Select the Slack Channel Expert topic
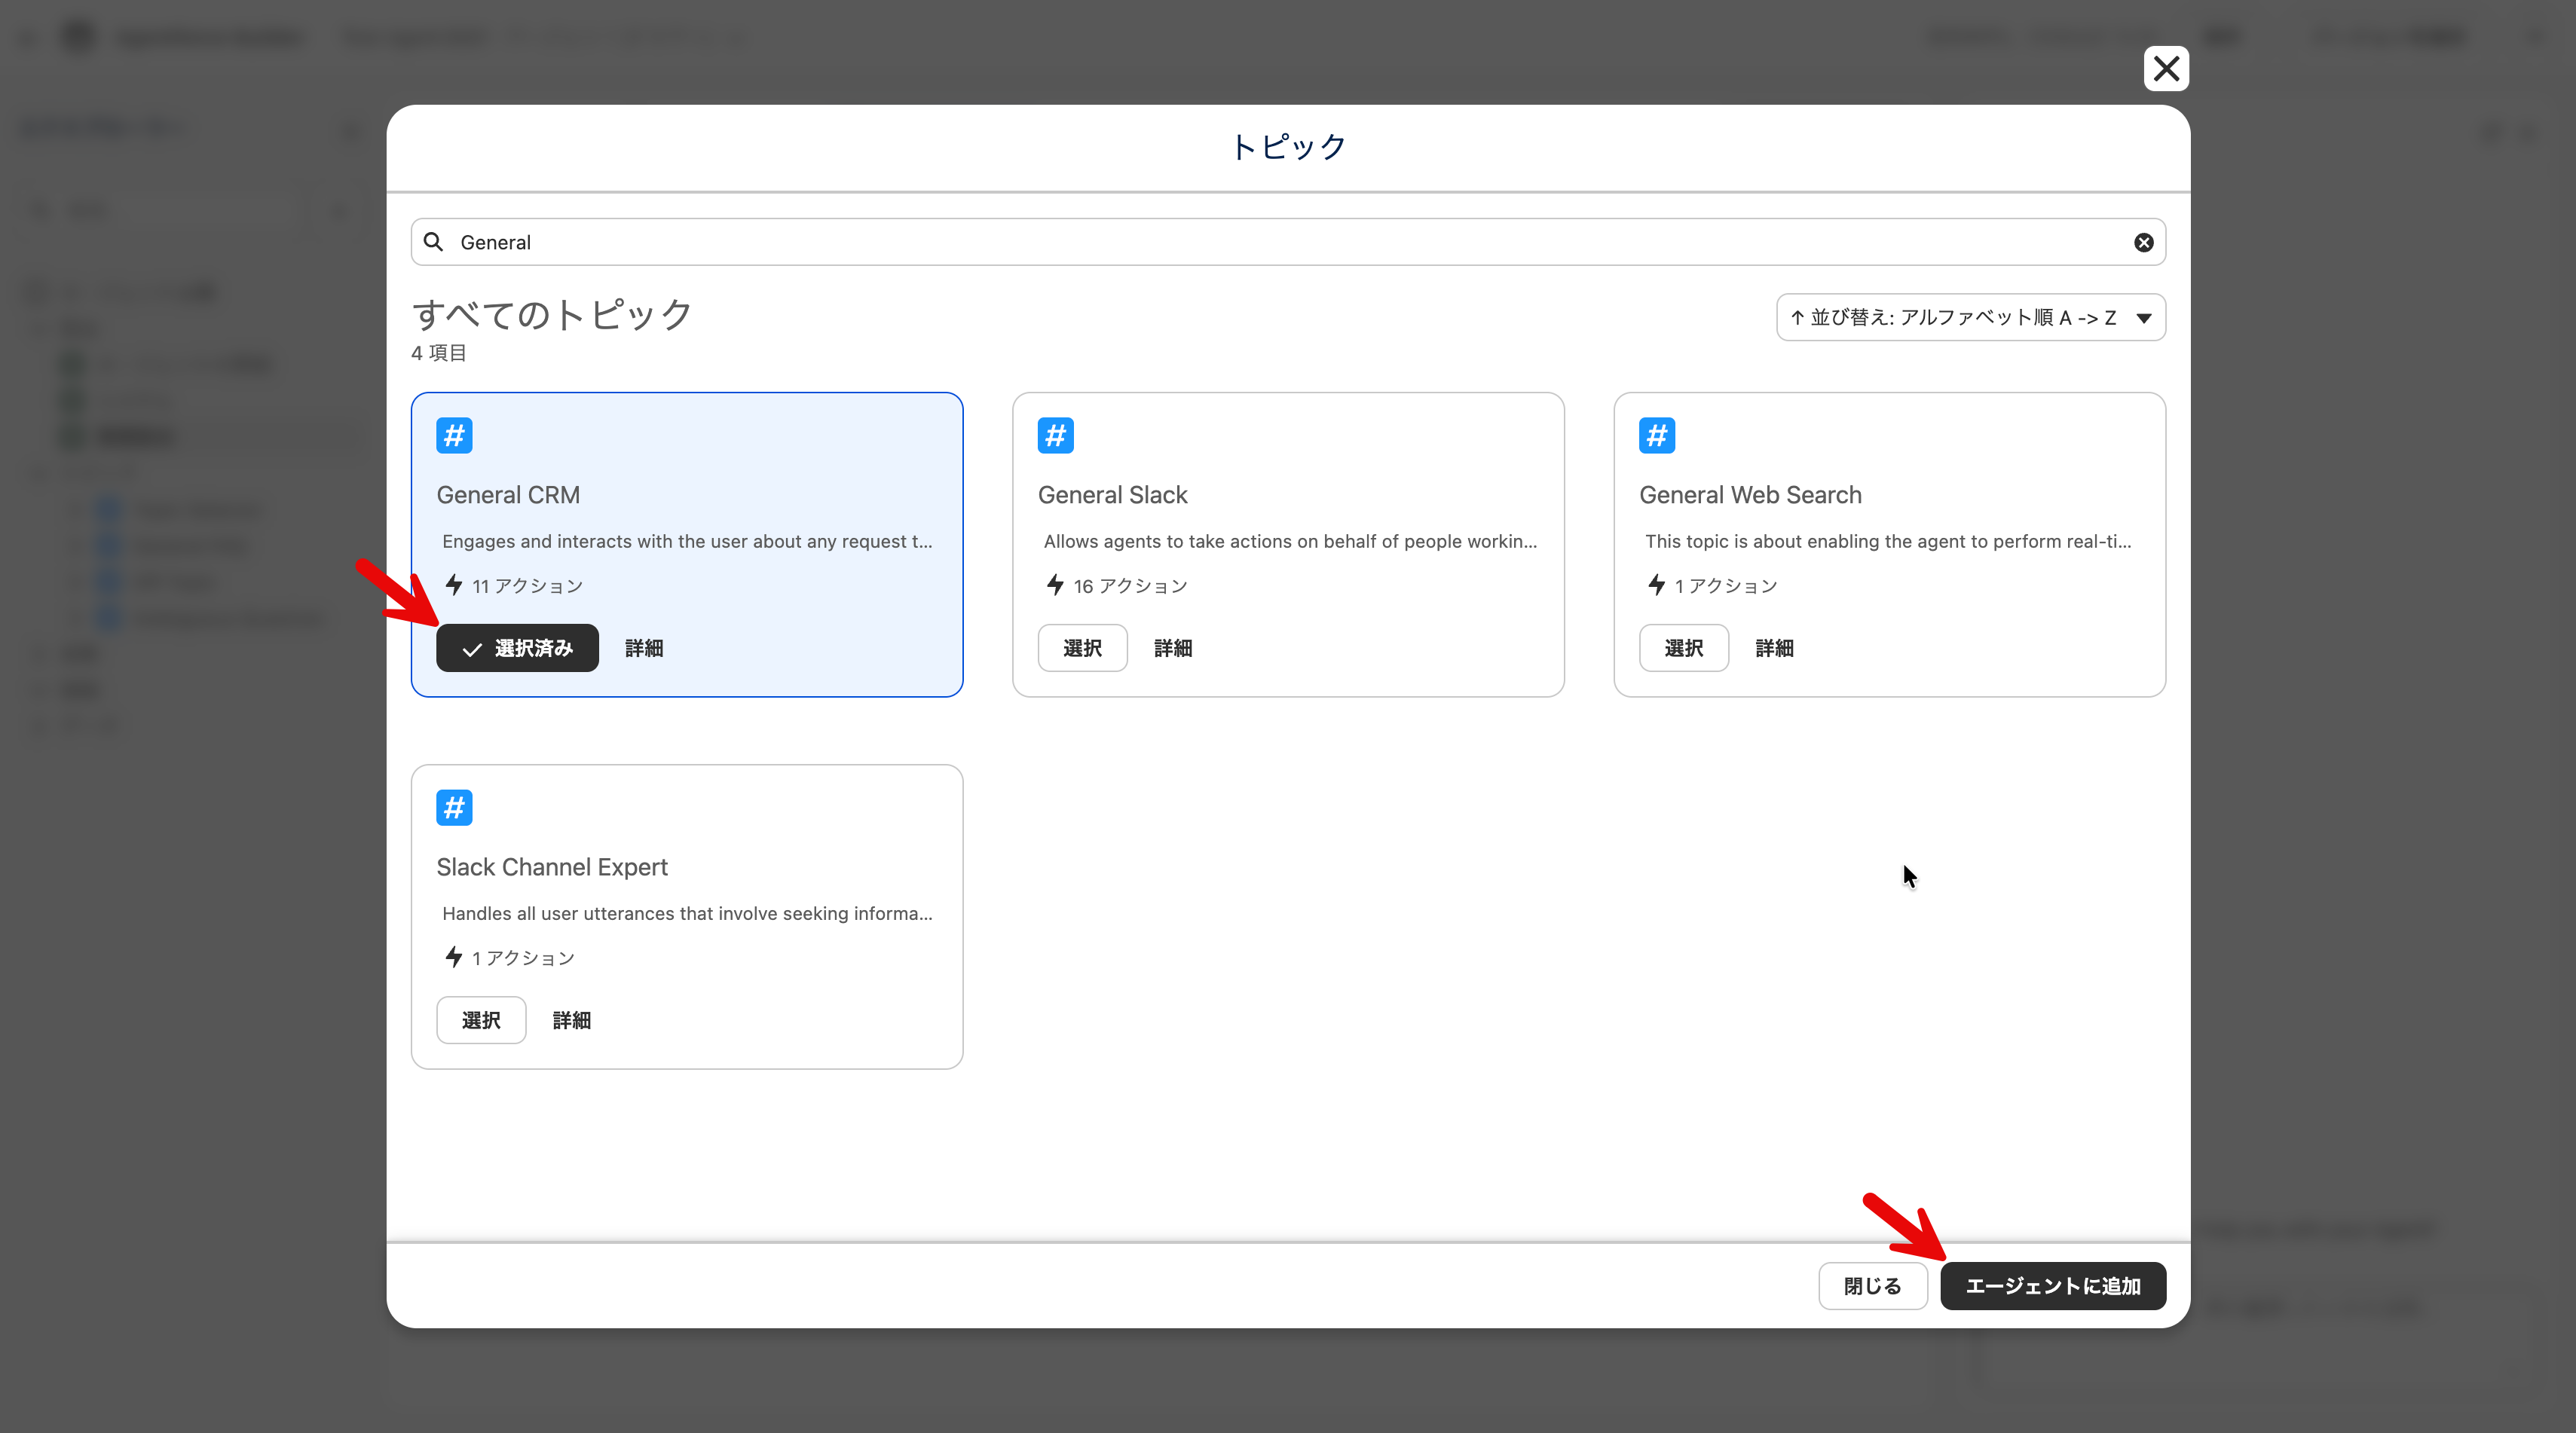2576x1433 pixels. [x=481, y=1020]
